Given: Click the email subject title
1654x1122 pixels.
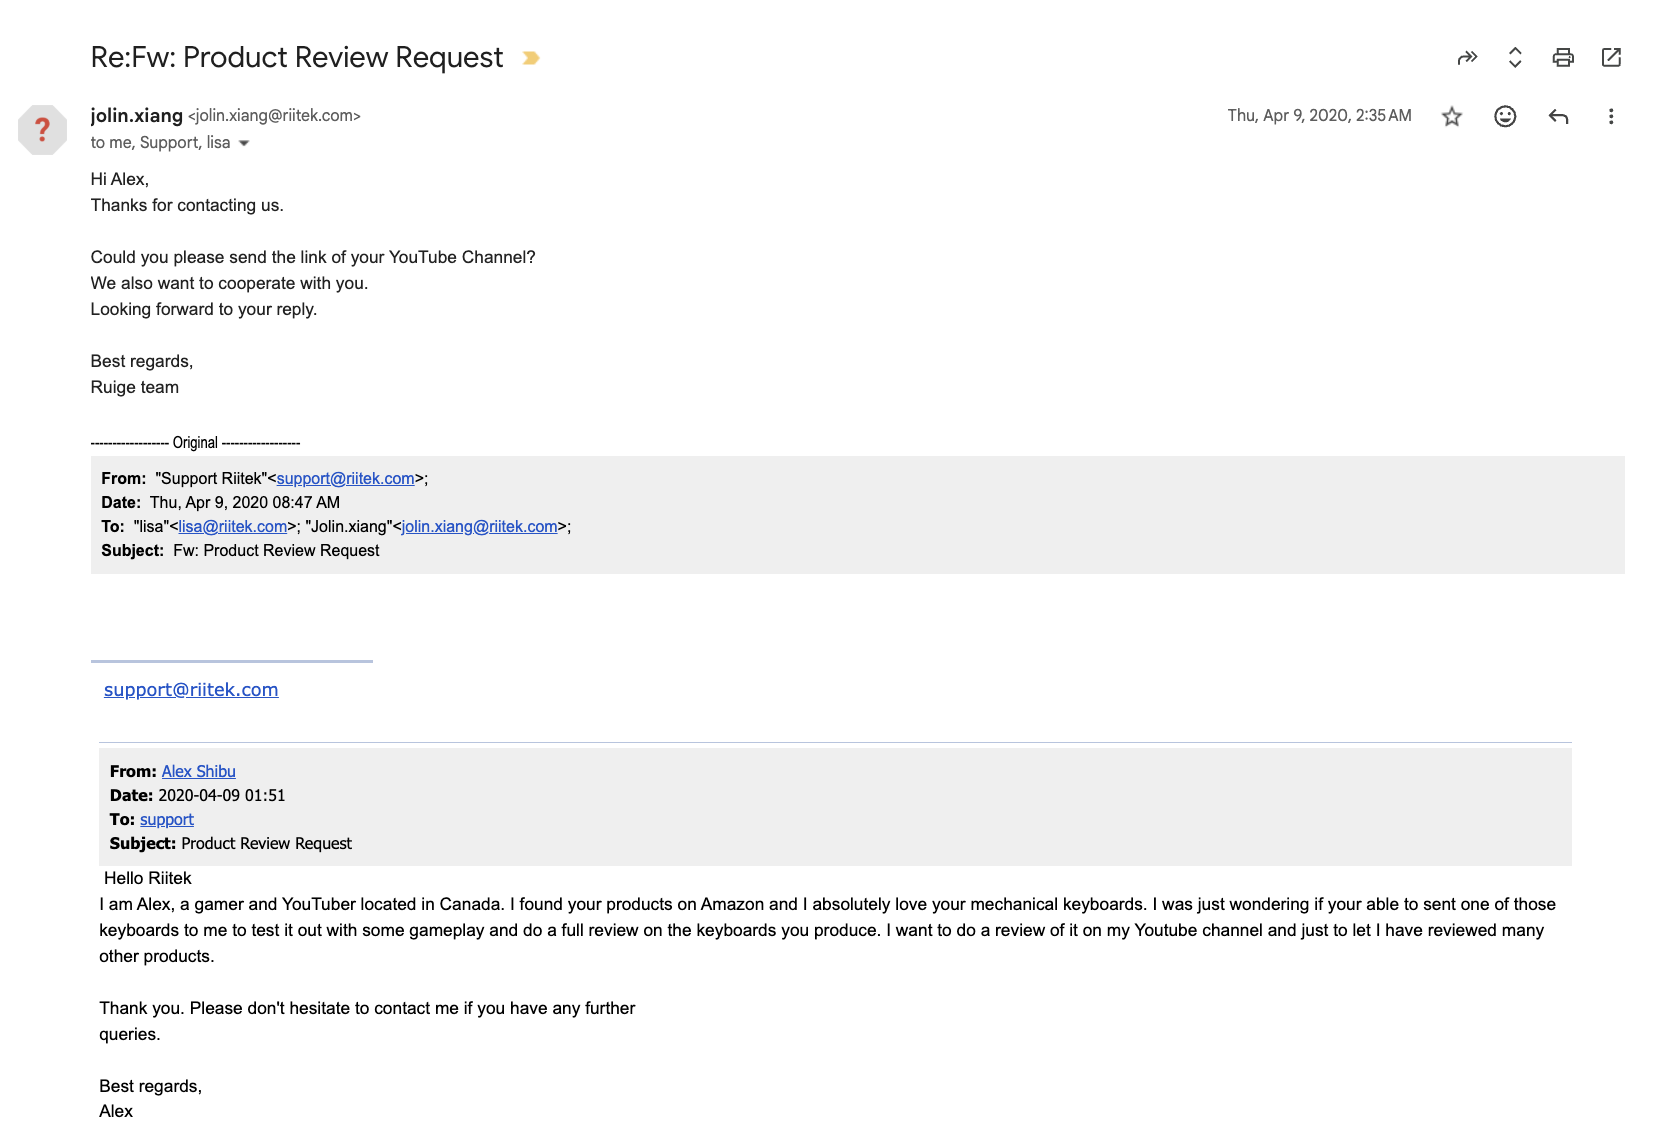Looking at the screenshot, I should [296, 58].
